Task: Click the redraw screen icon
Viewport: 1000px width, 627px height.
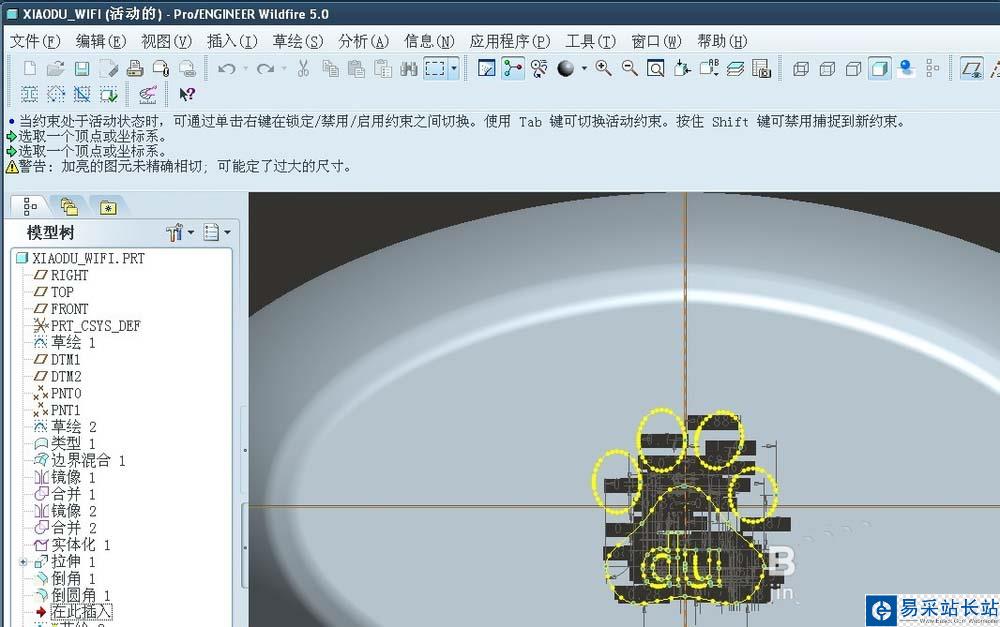Action: [487, 68]
